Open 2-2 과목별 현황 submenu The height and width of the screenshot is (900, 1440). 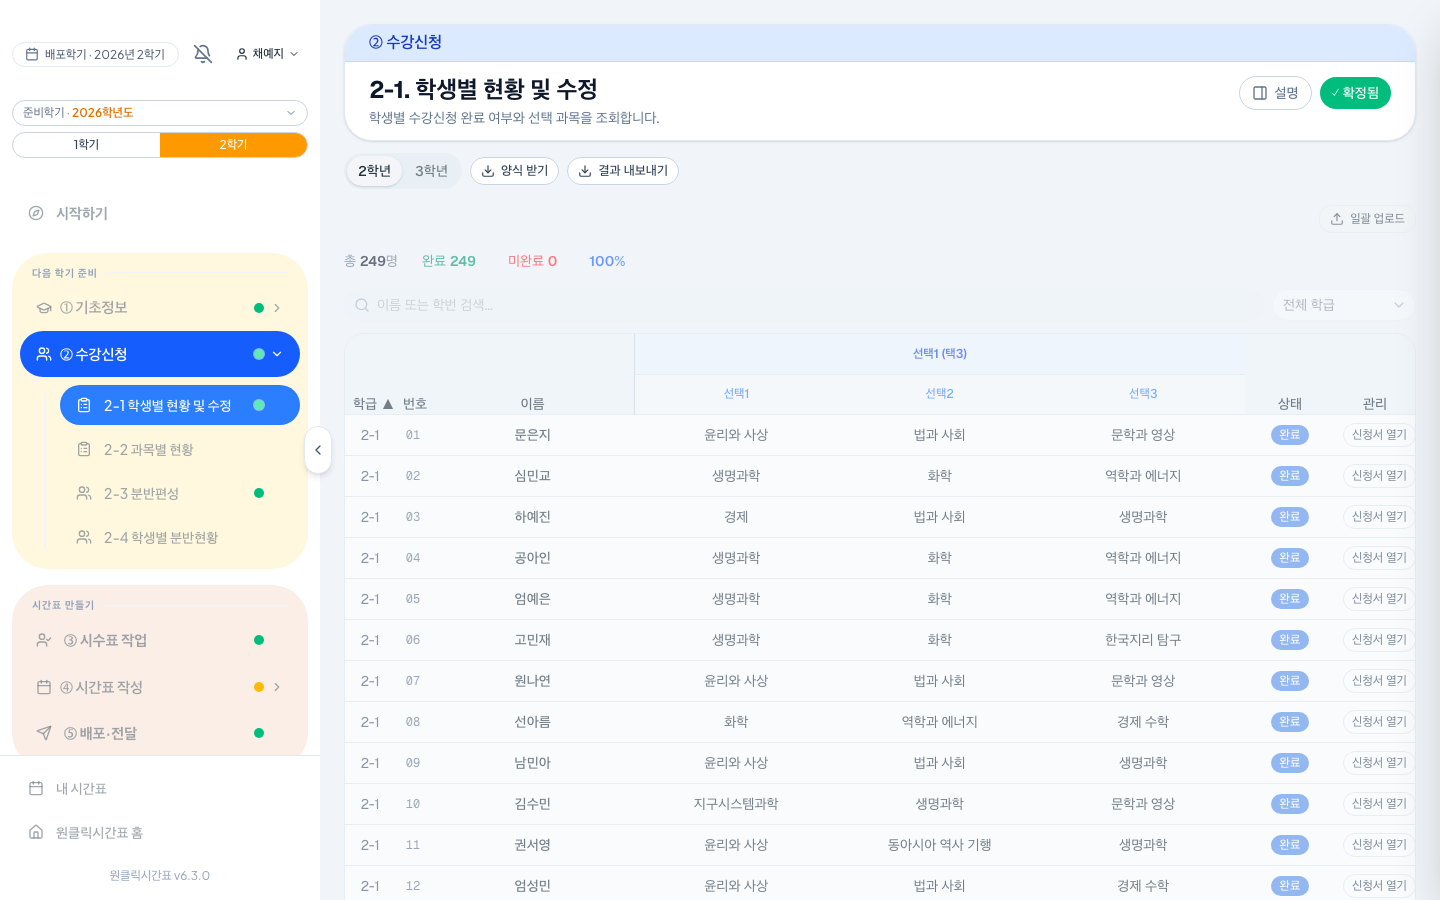(x=180, y=450)
